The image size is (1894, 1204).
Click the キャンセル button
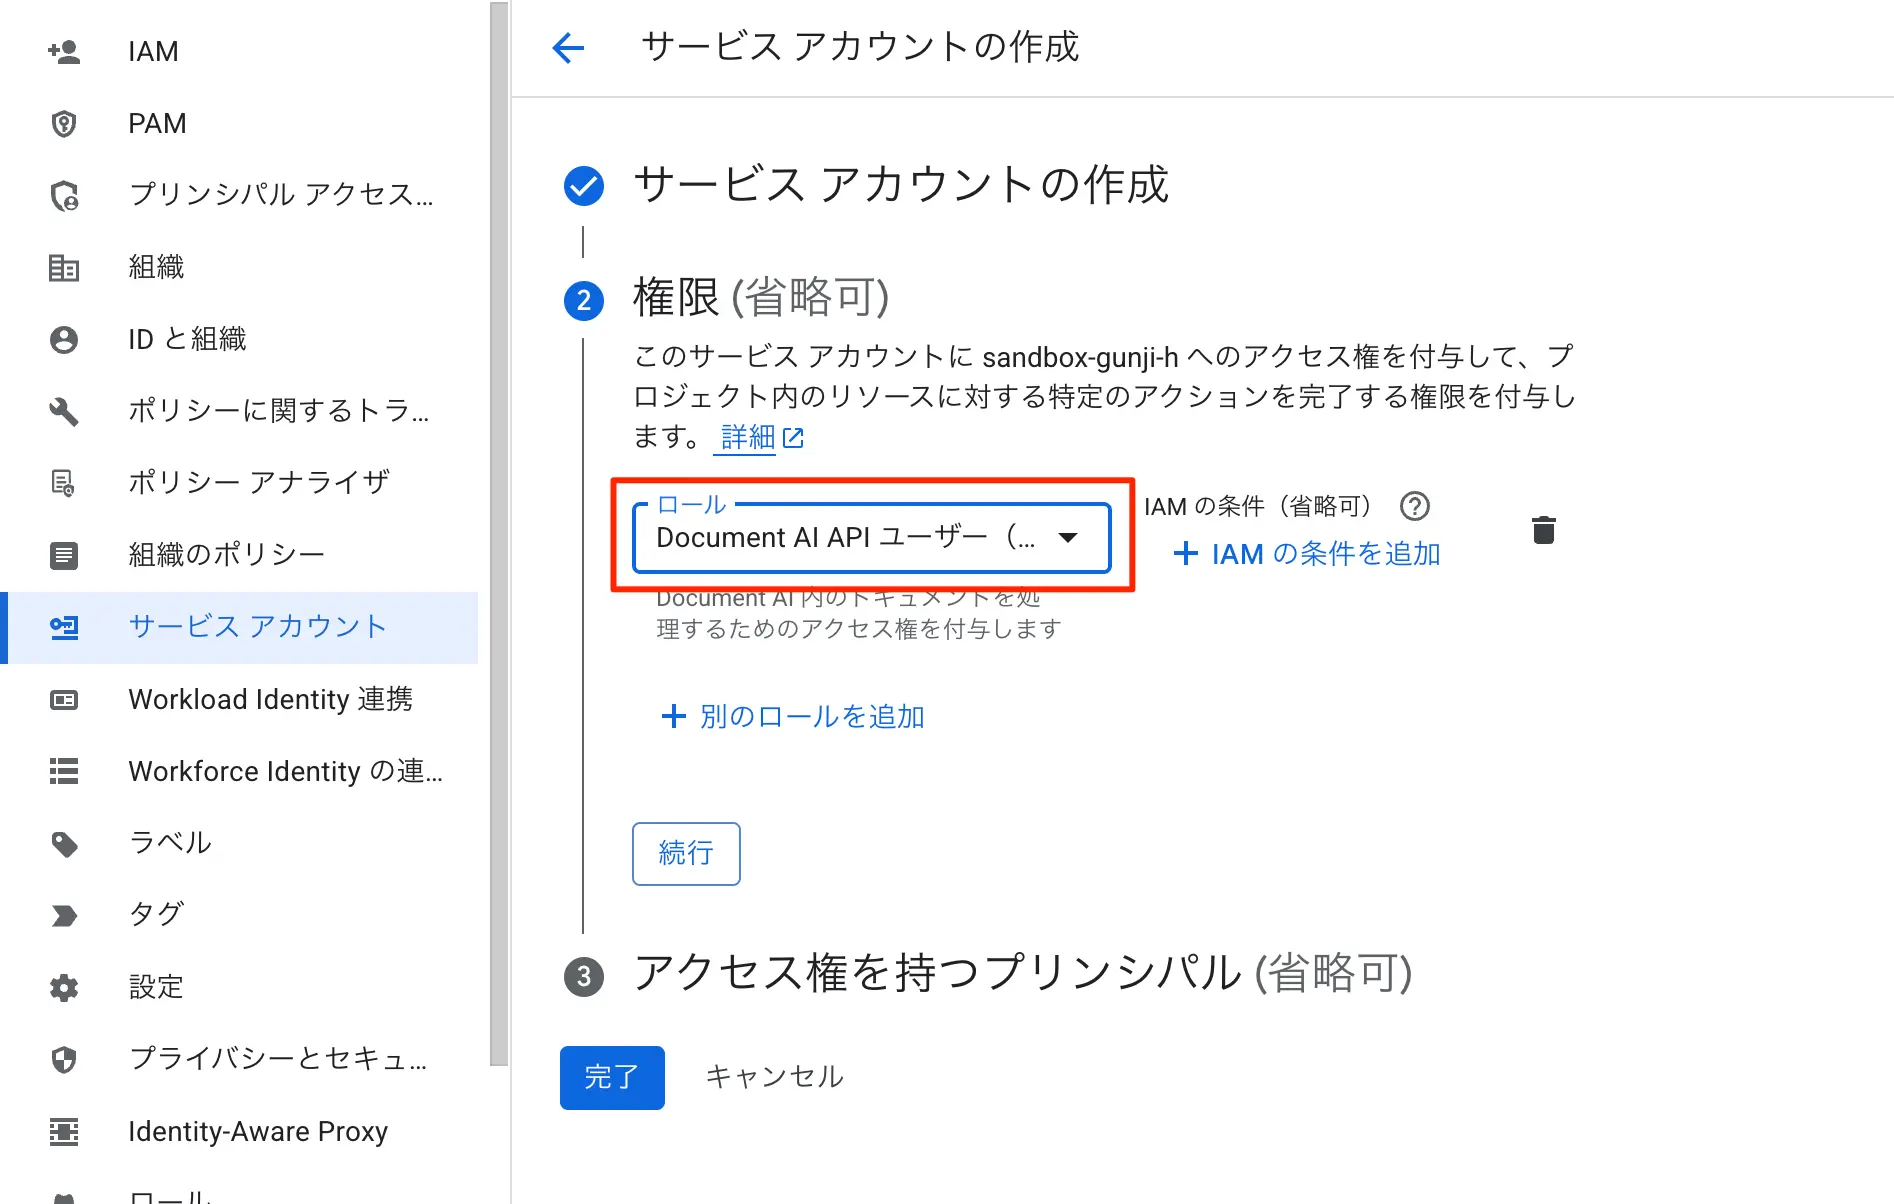pyautogui.click(x=774, y=1077)
